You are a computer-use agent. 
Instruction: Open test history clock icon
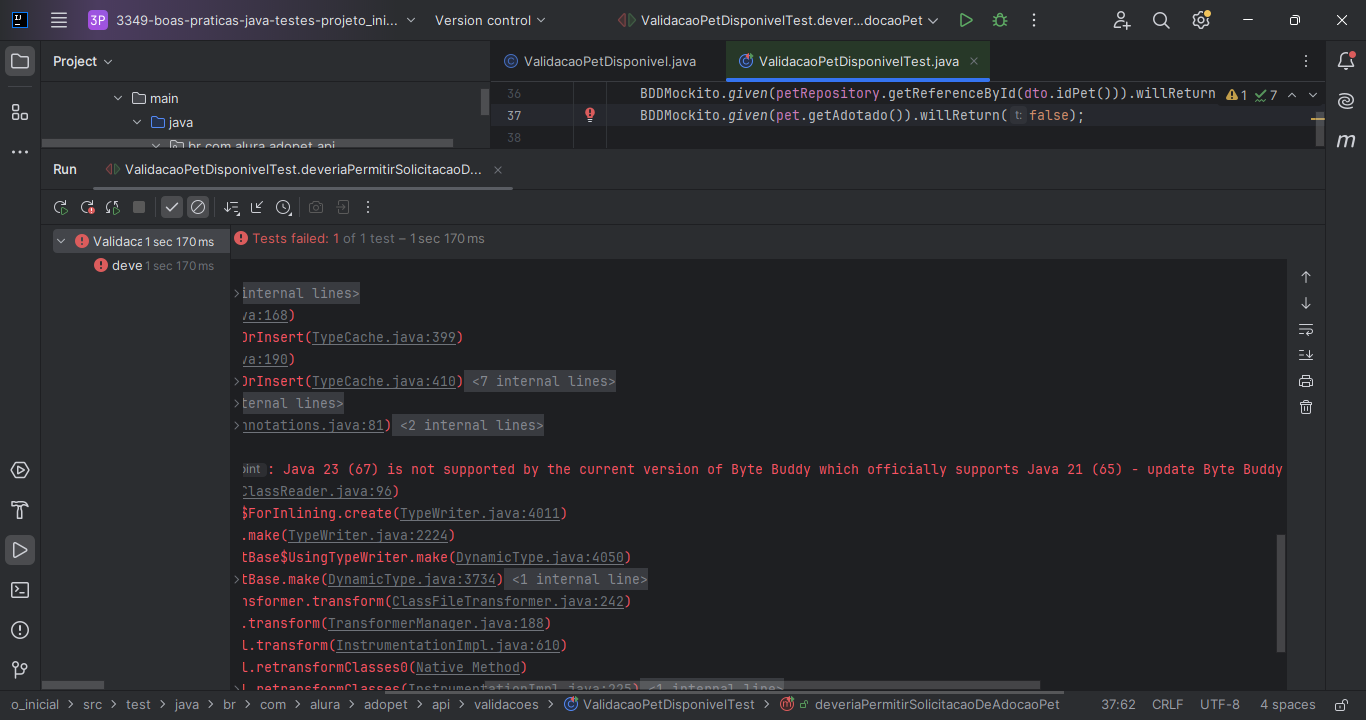tap(284, 207)
